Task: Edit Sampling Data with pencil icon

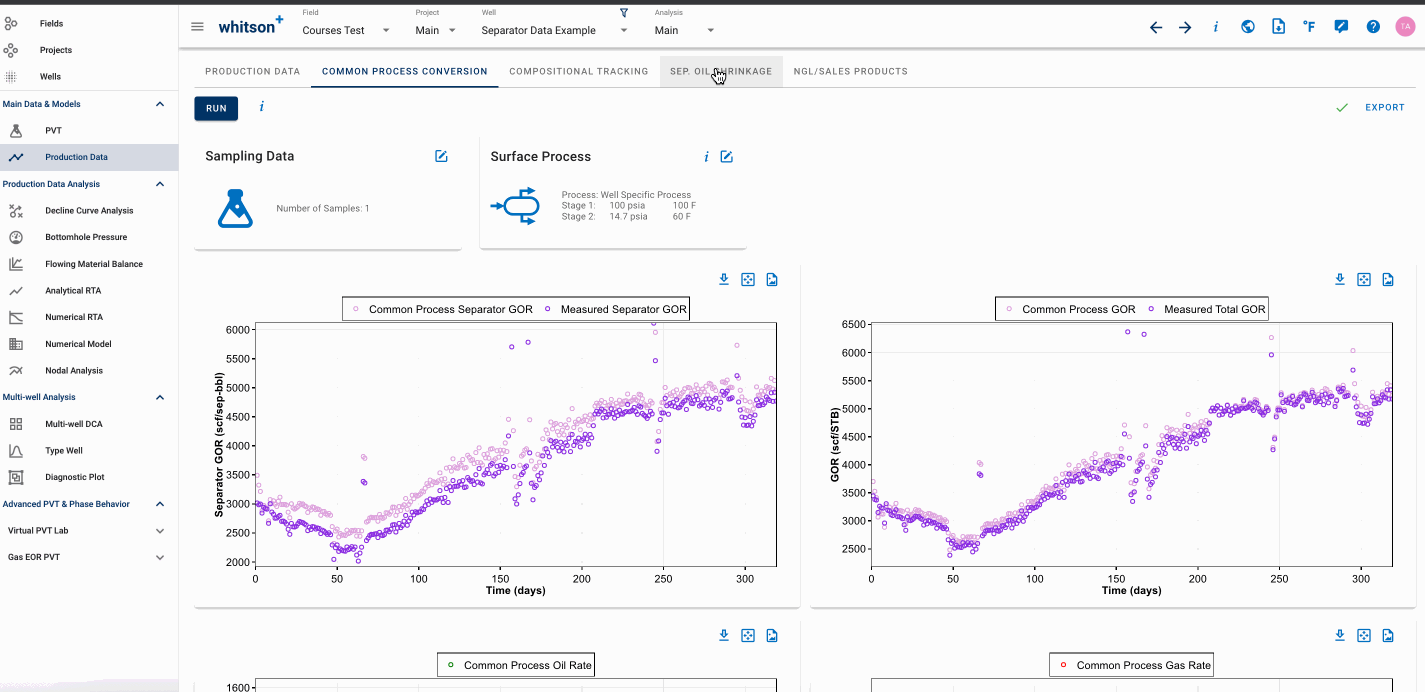Action: (x=441, y=156)
